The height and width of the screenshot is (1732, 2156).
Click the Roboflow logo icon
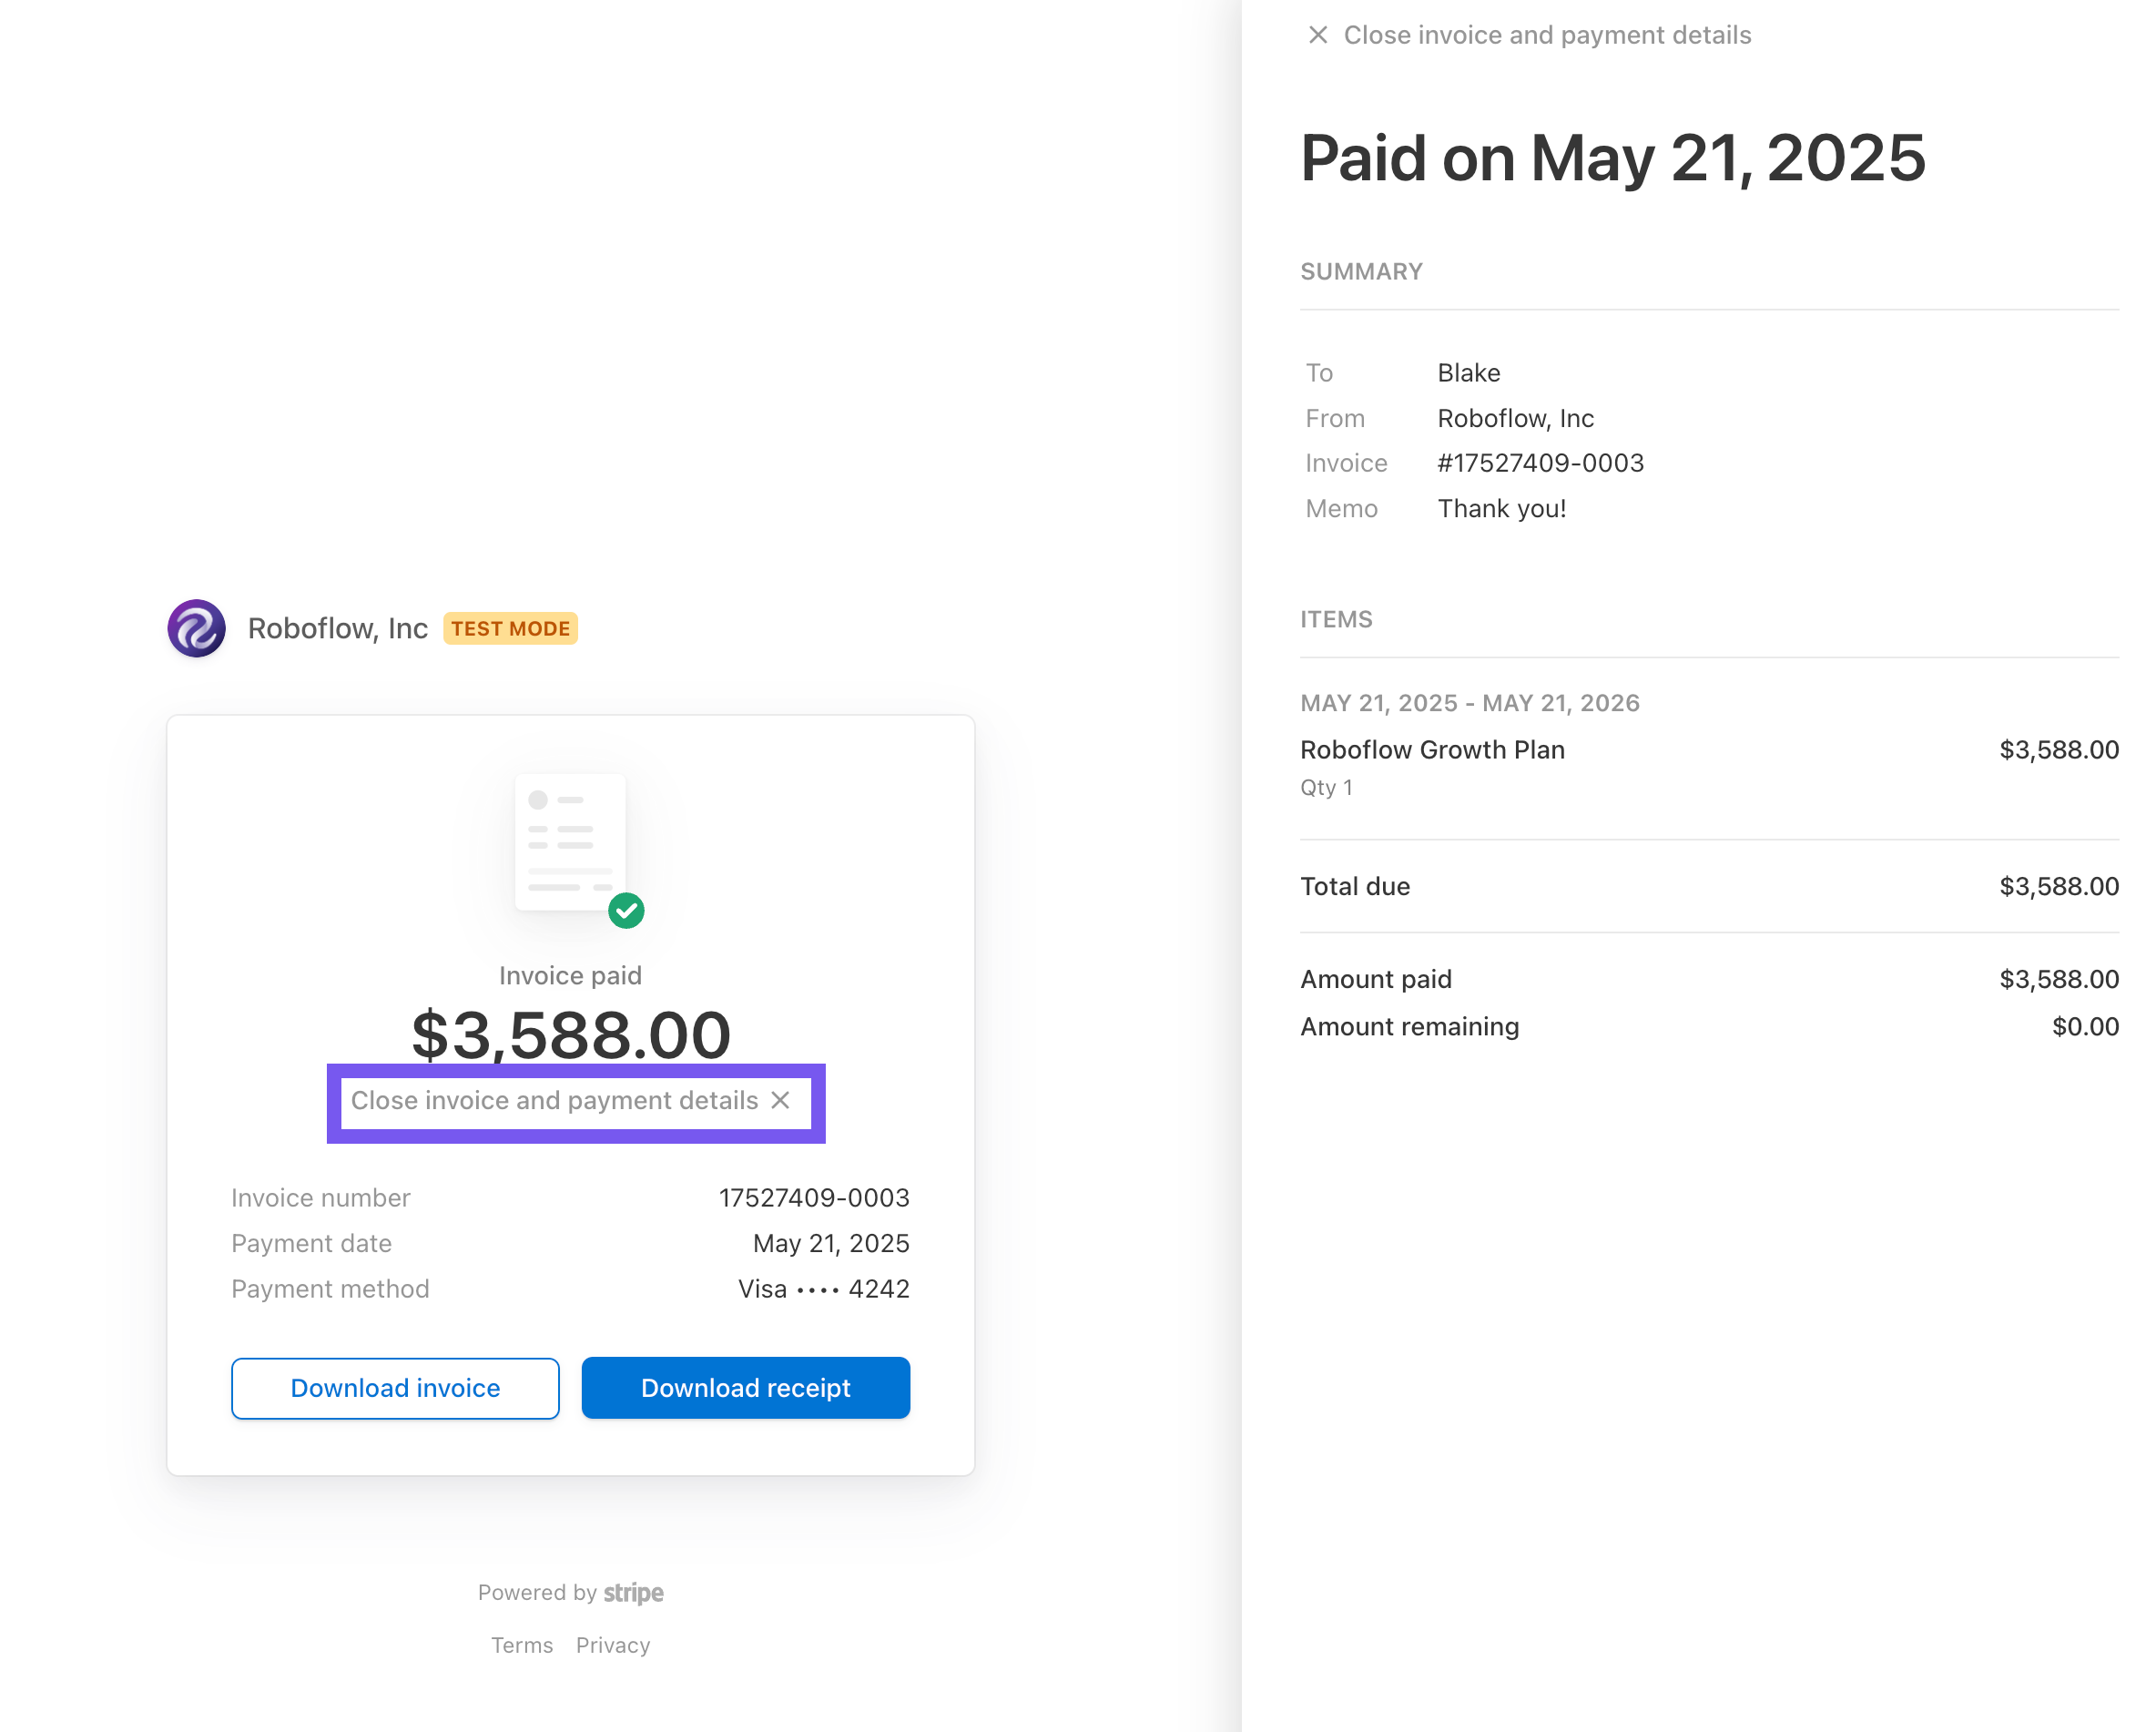tap(196, 628)
